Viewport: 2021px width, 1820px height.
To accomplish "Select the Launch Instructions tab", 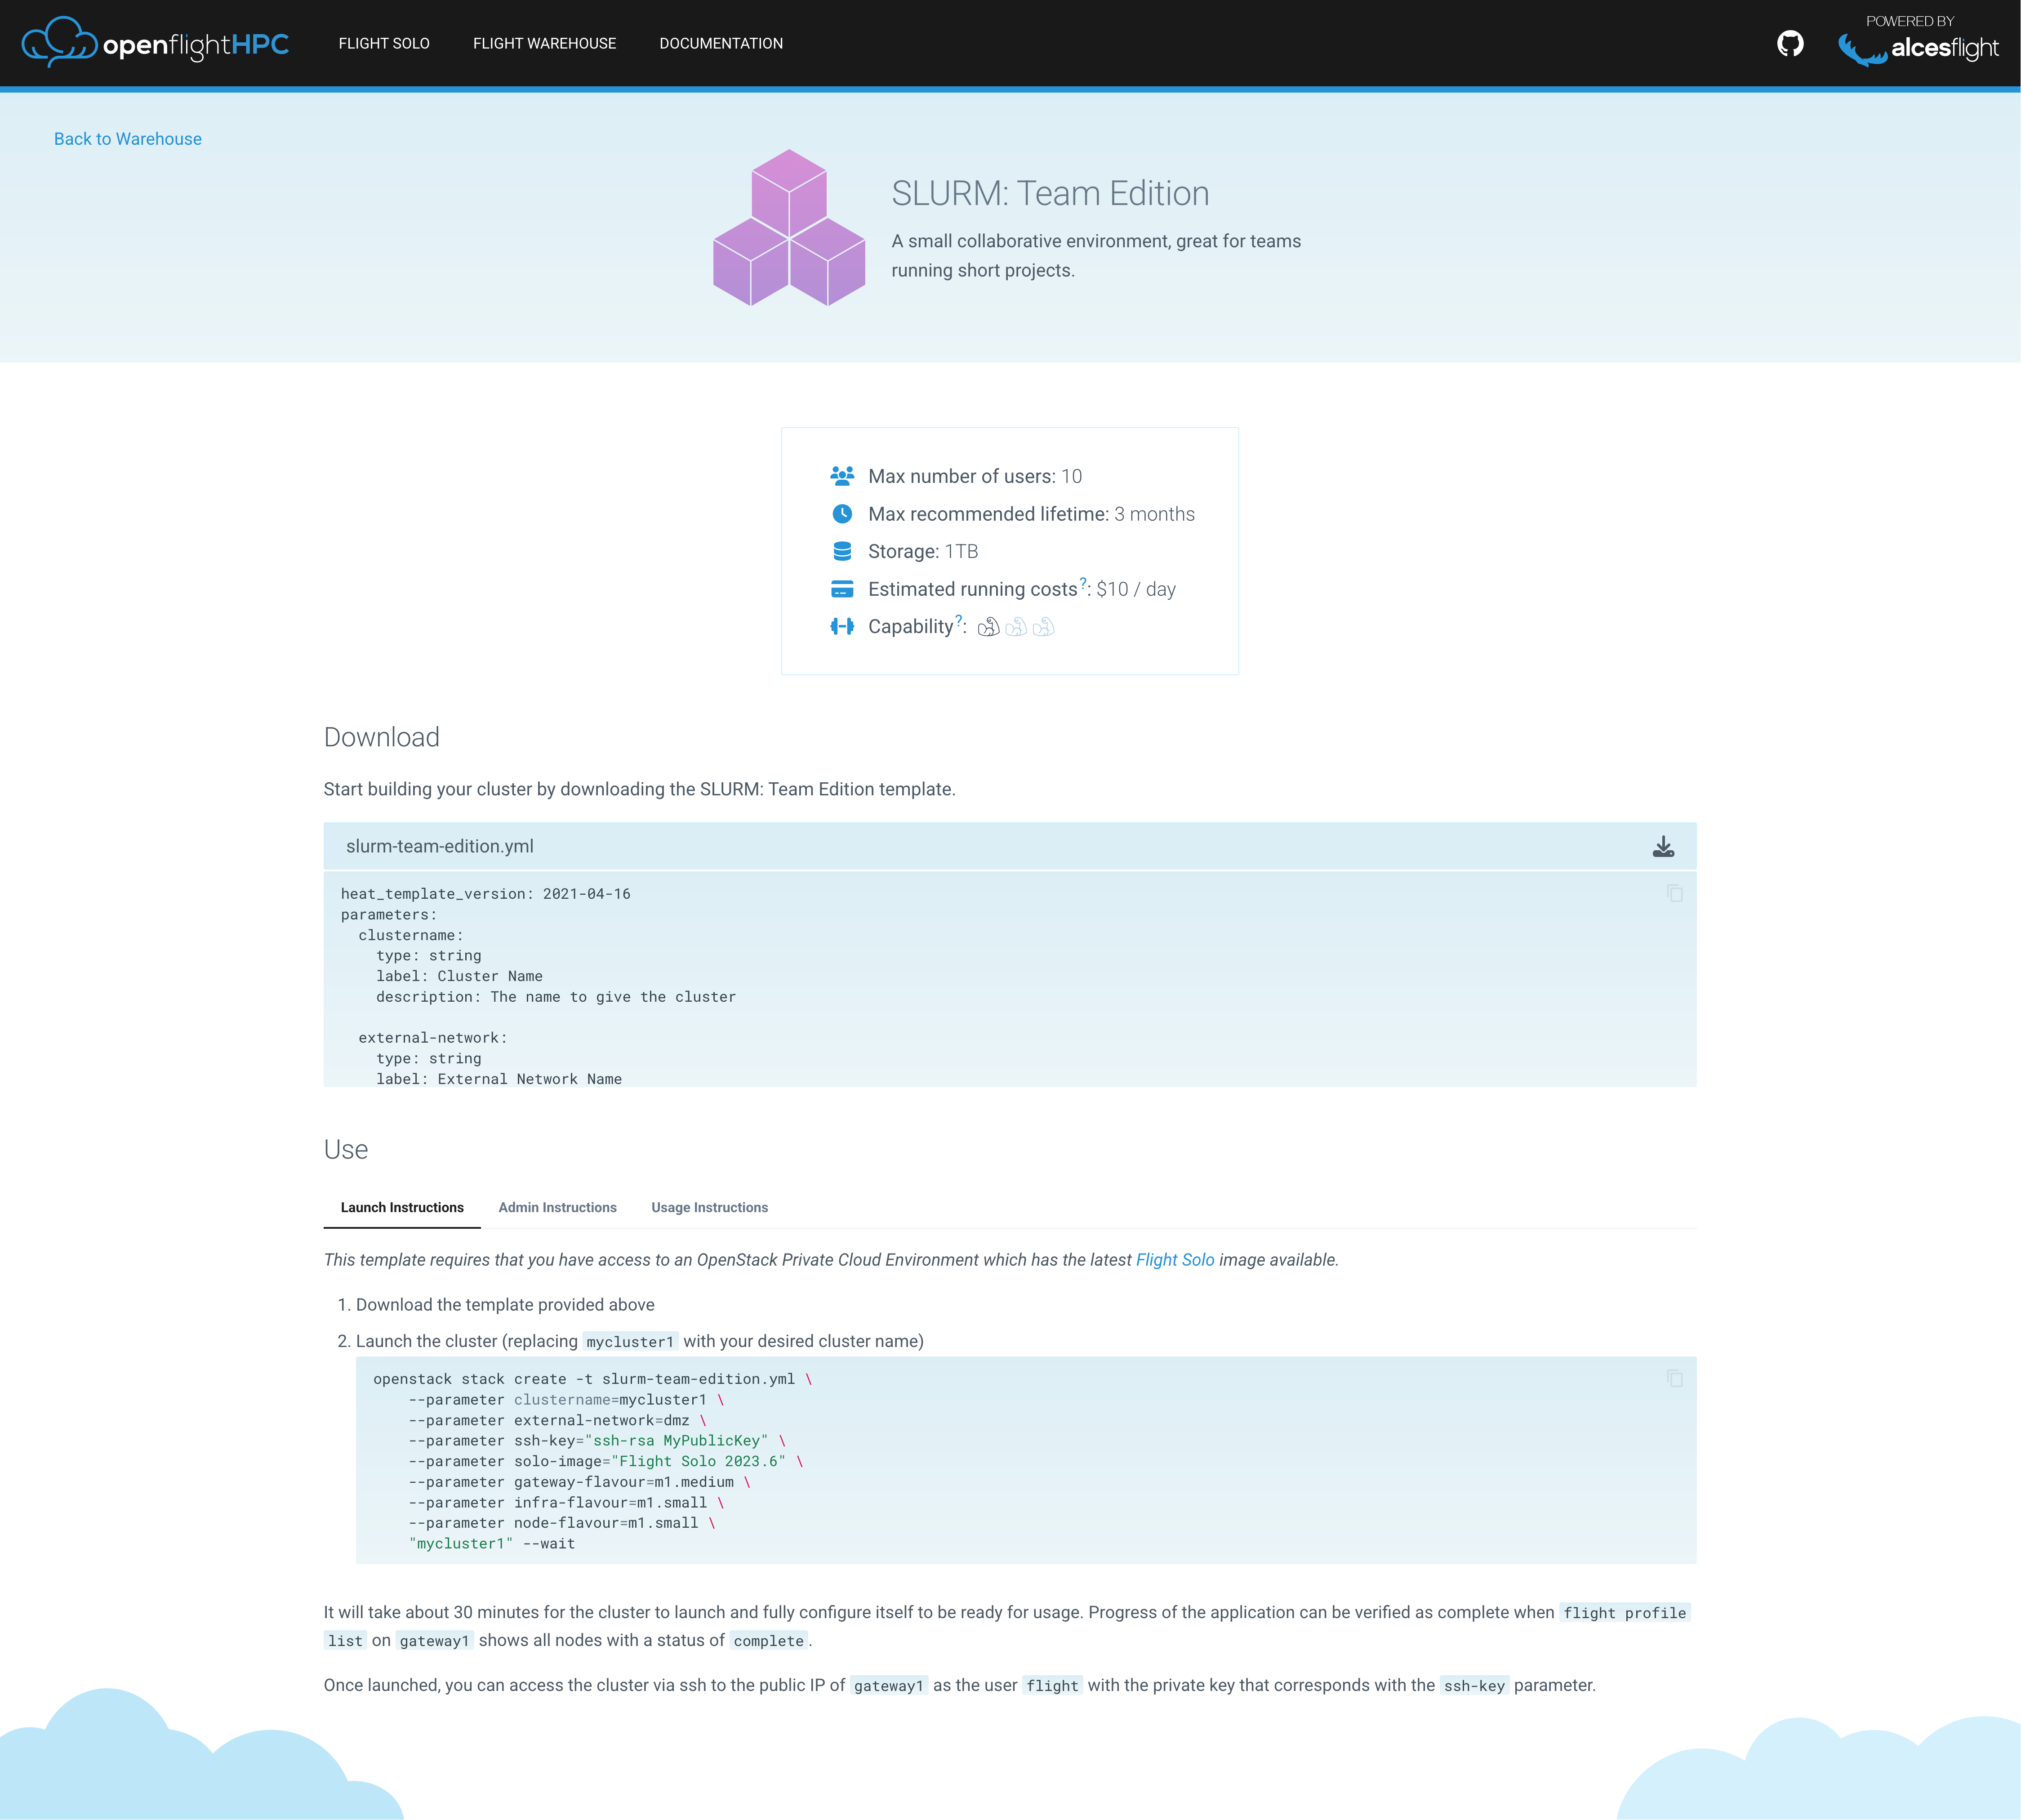I will pos(402,1207).
